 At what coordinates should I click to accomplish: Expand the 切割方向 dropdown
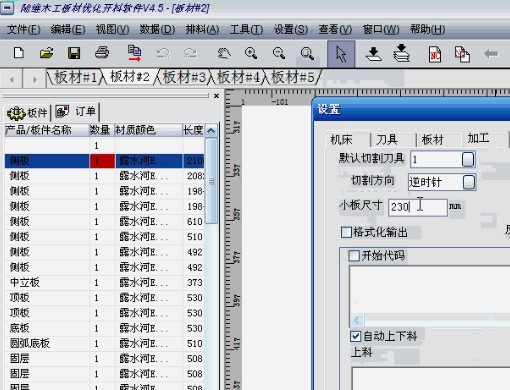(469, 182)
